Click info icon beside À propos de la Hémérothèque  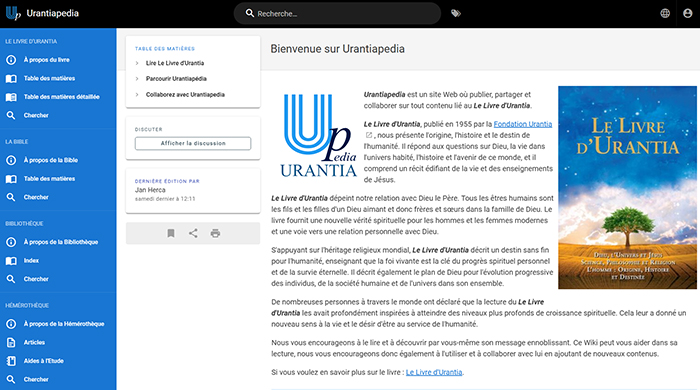tap(11, 324)
